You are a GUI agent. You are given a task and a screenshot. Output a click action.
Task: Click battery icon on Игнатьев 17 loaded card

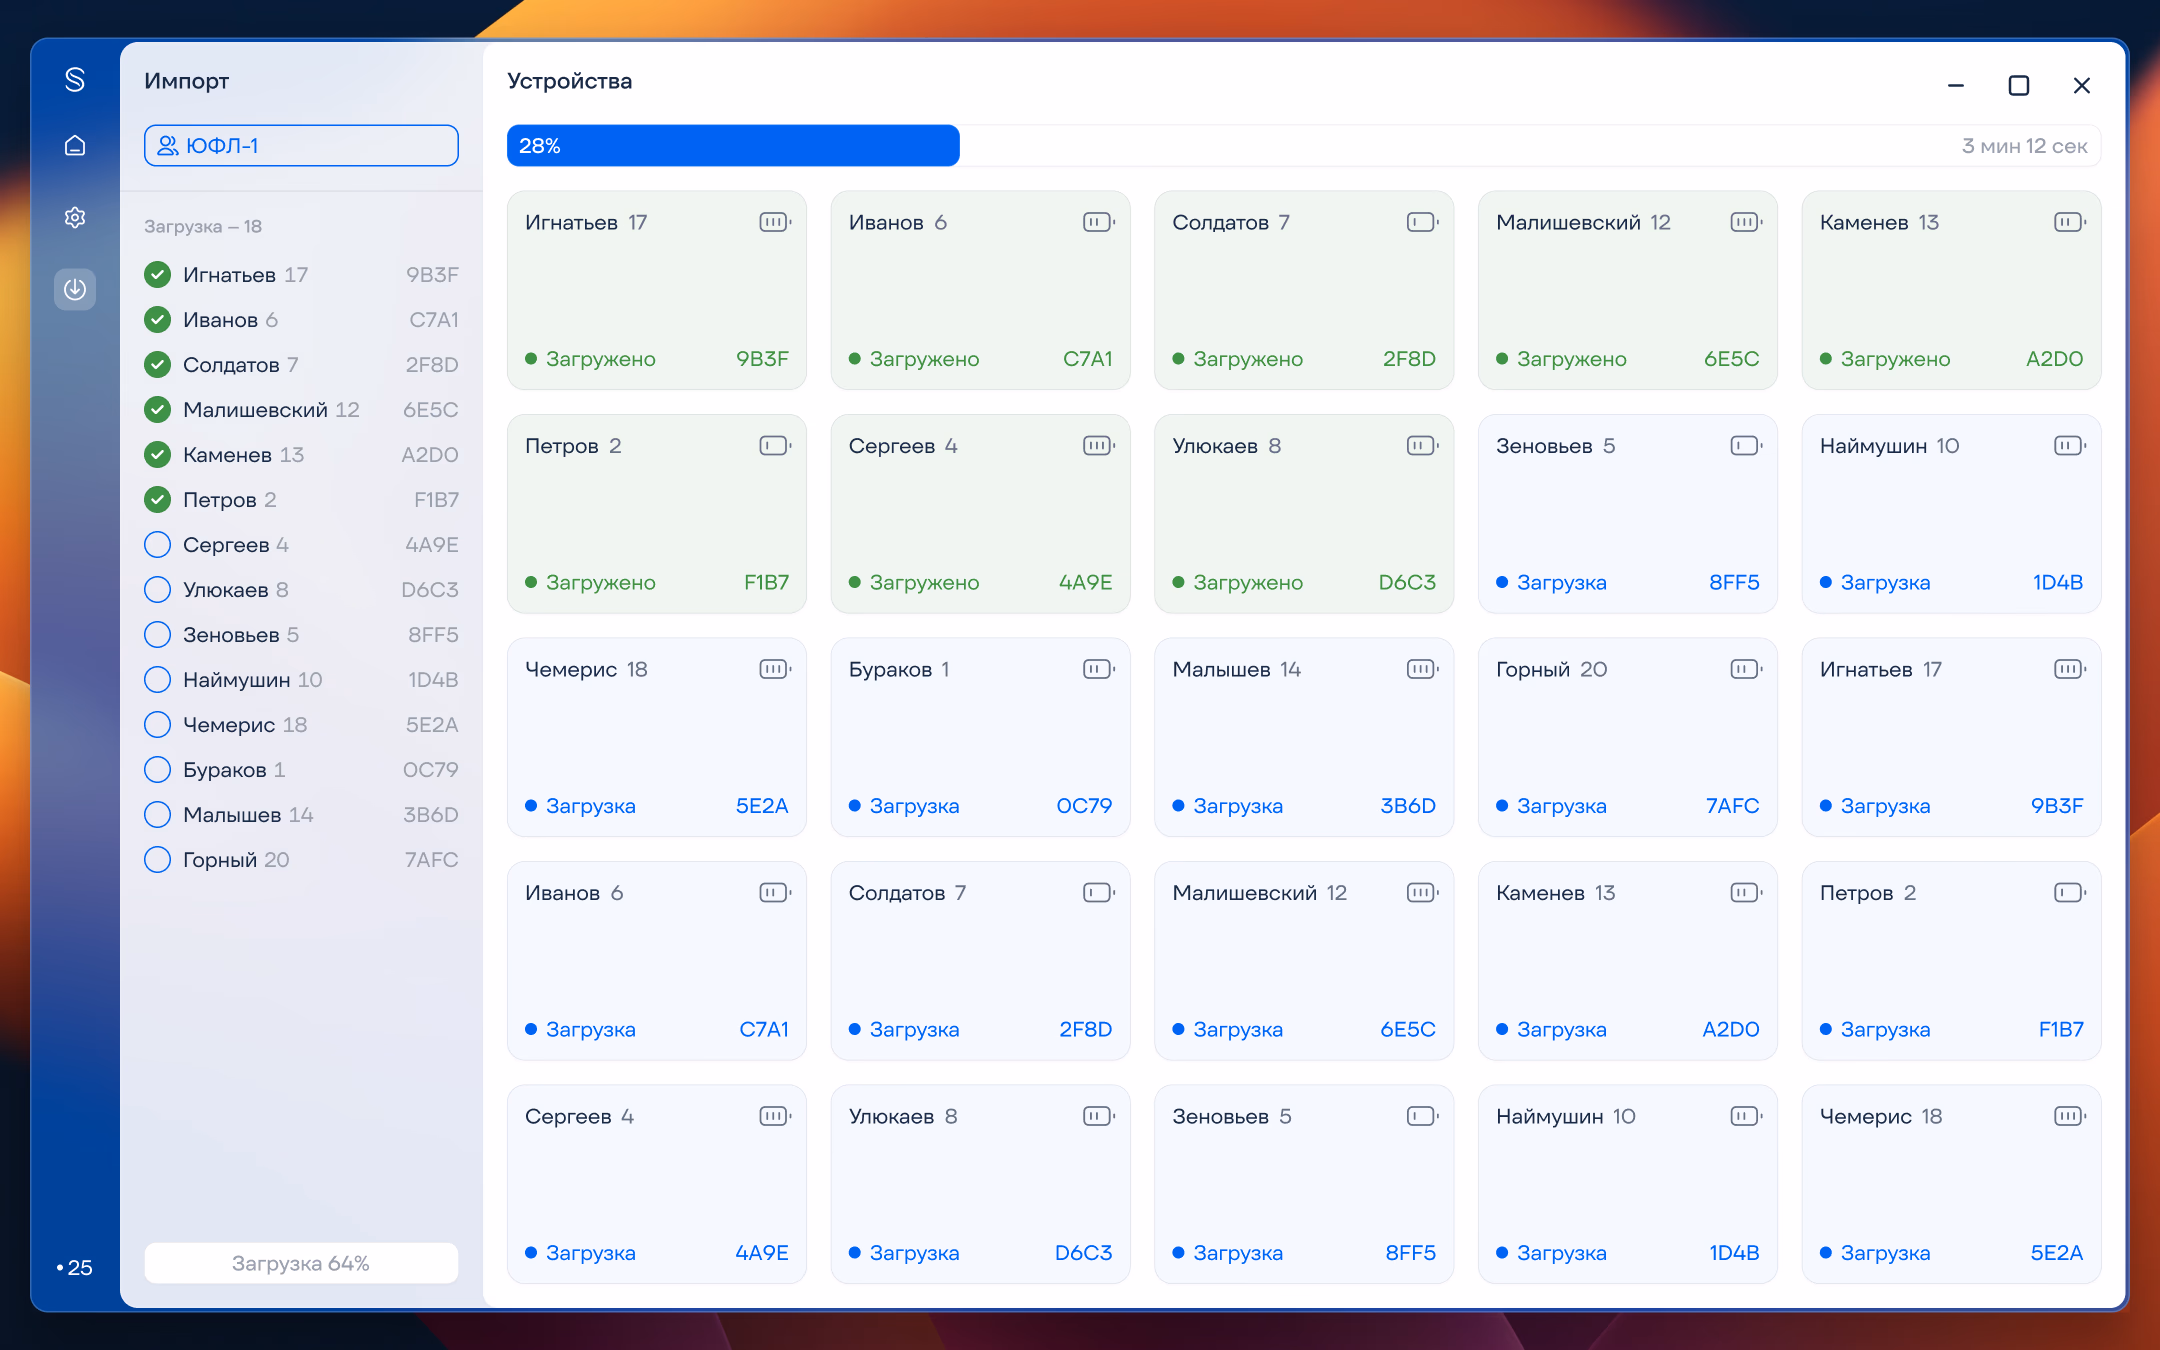pyautogui.click(x=775, y=222)
